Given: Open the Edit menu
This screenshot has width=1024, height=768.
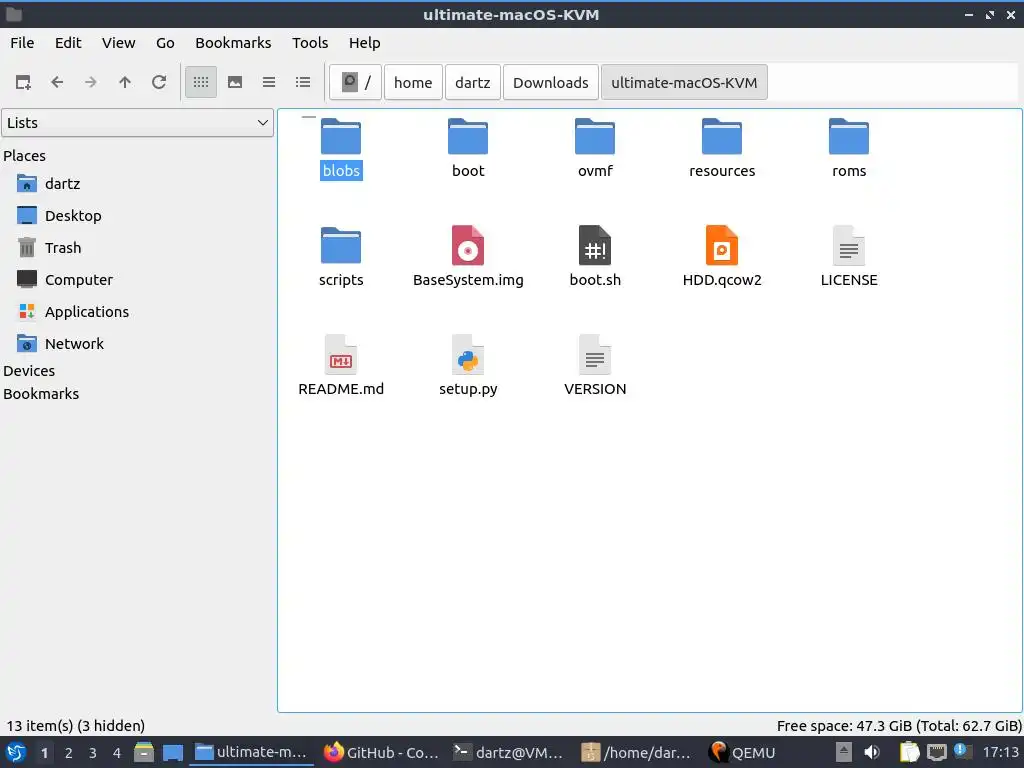Looking at the screenshot, I should (x=68, y=42).
